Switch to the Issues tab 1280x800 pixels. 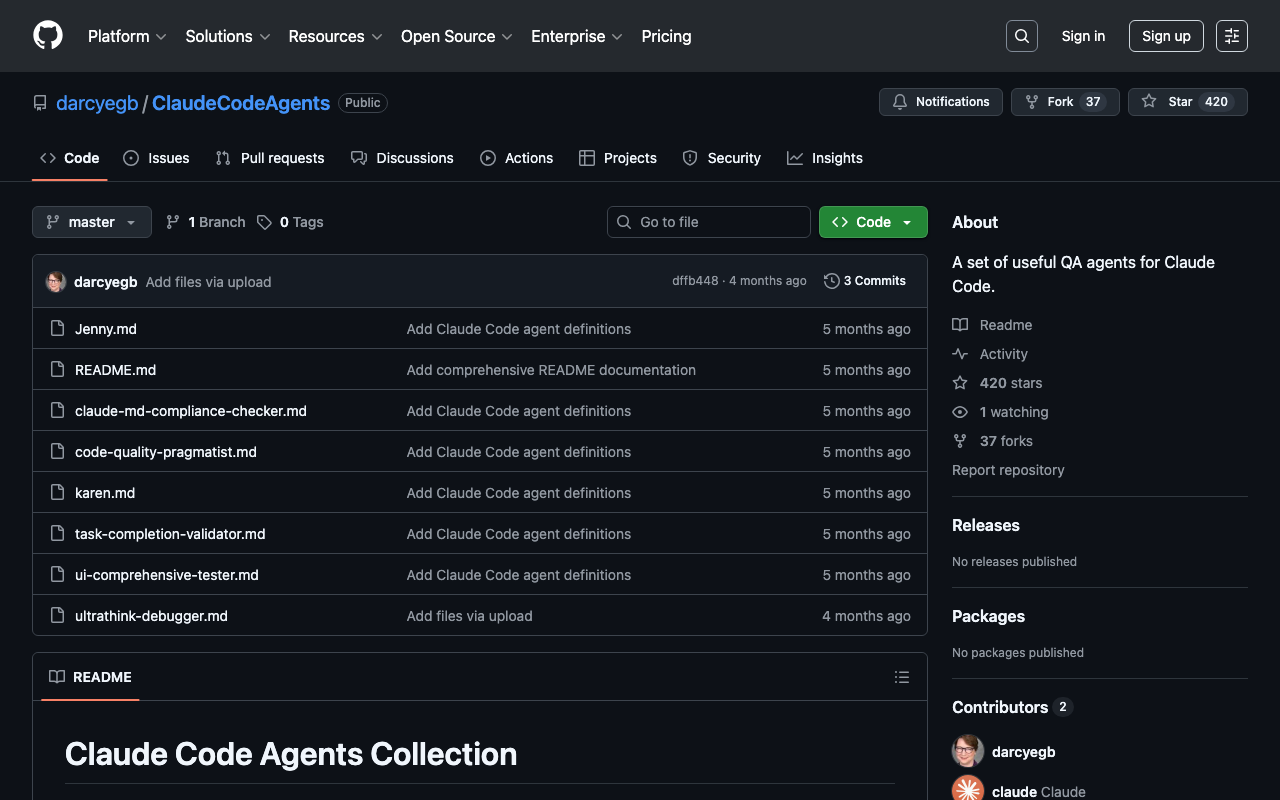coord(156,158)
